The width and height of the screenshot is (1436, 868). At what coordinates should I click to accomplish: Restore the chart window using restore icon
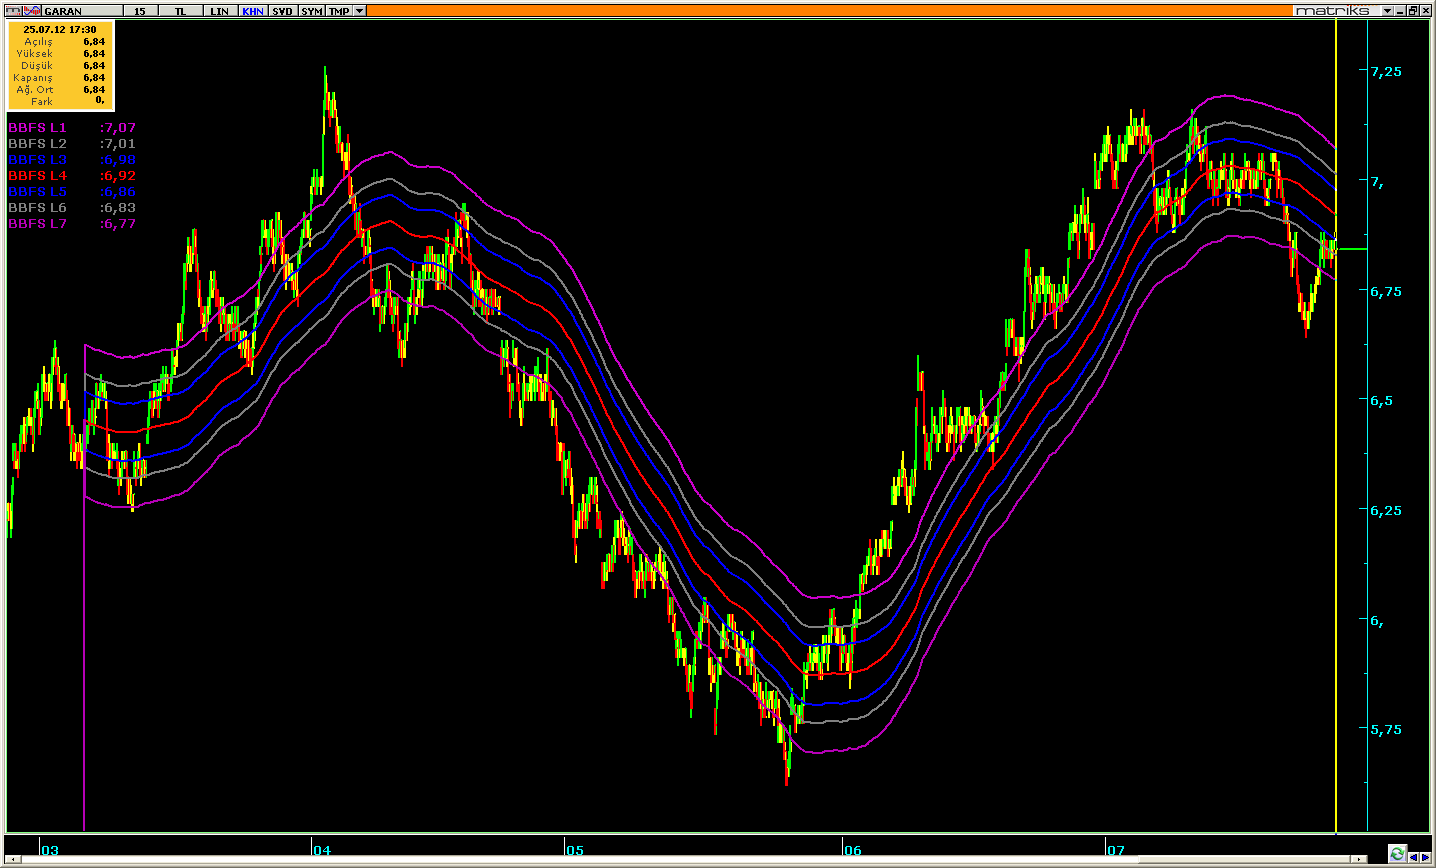coord(1413,11)
